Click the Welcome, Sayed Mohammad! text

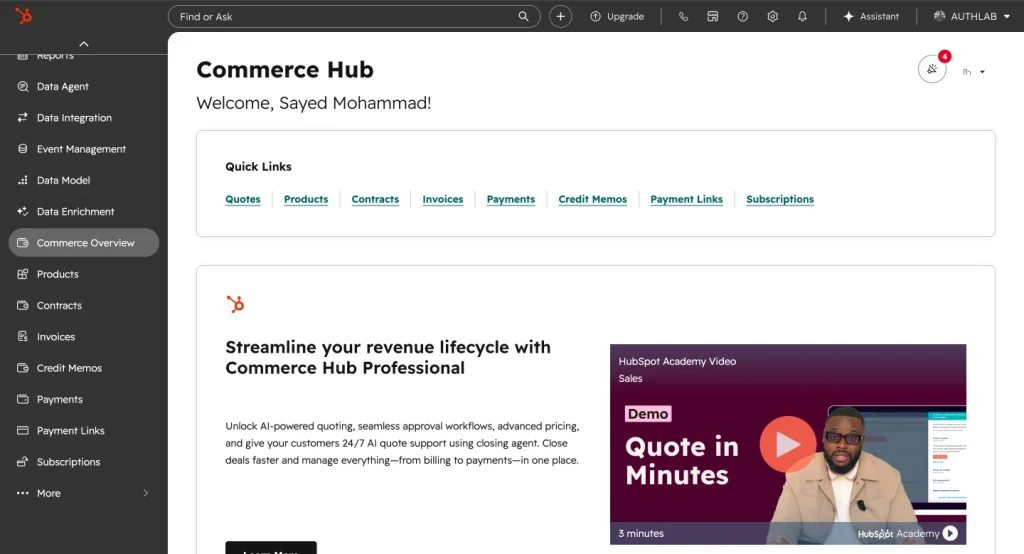pos(313,103)
